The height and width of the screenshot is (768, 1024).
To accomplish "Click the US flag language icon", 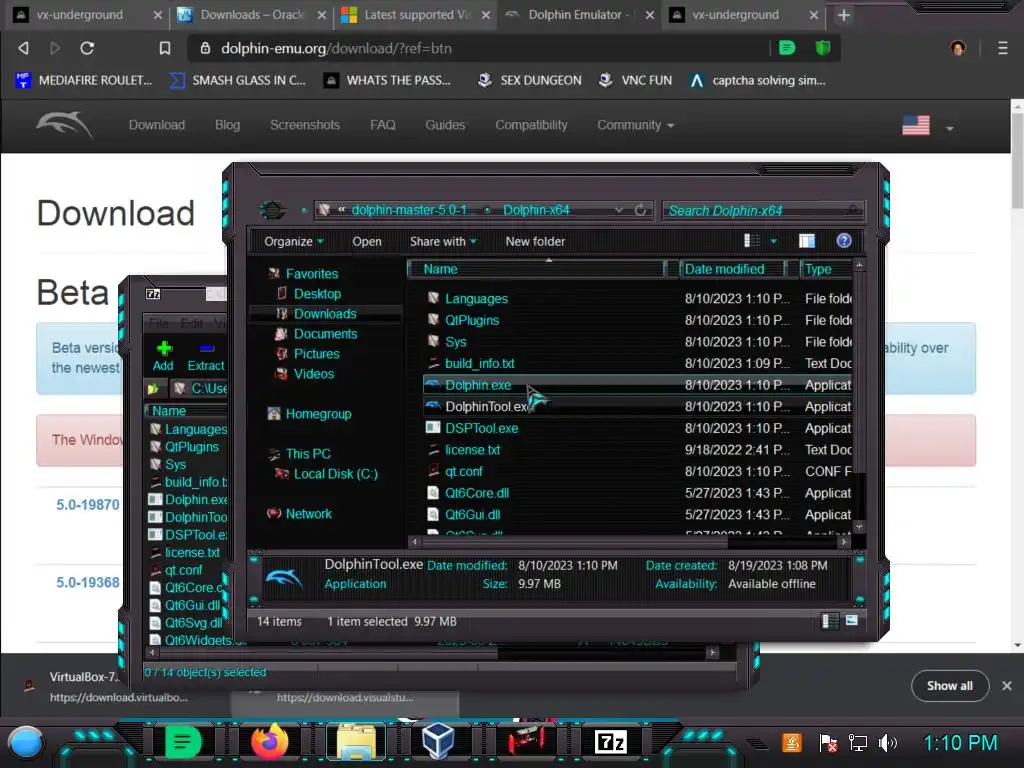I will pos(916,125).
